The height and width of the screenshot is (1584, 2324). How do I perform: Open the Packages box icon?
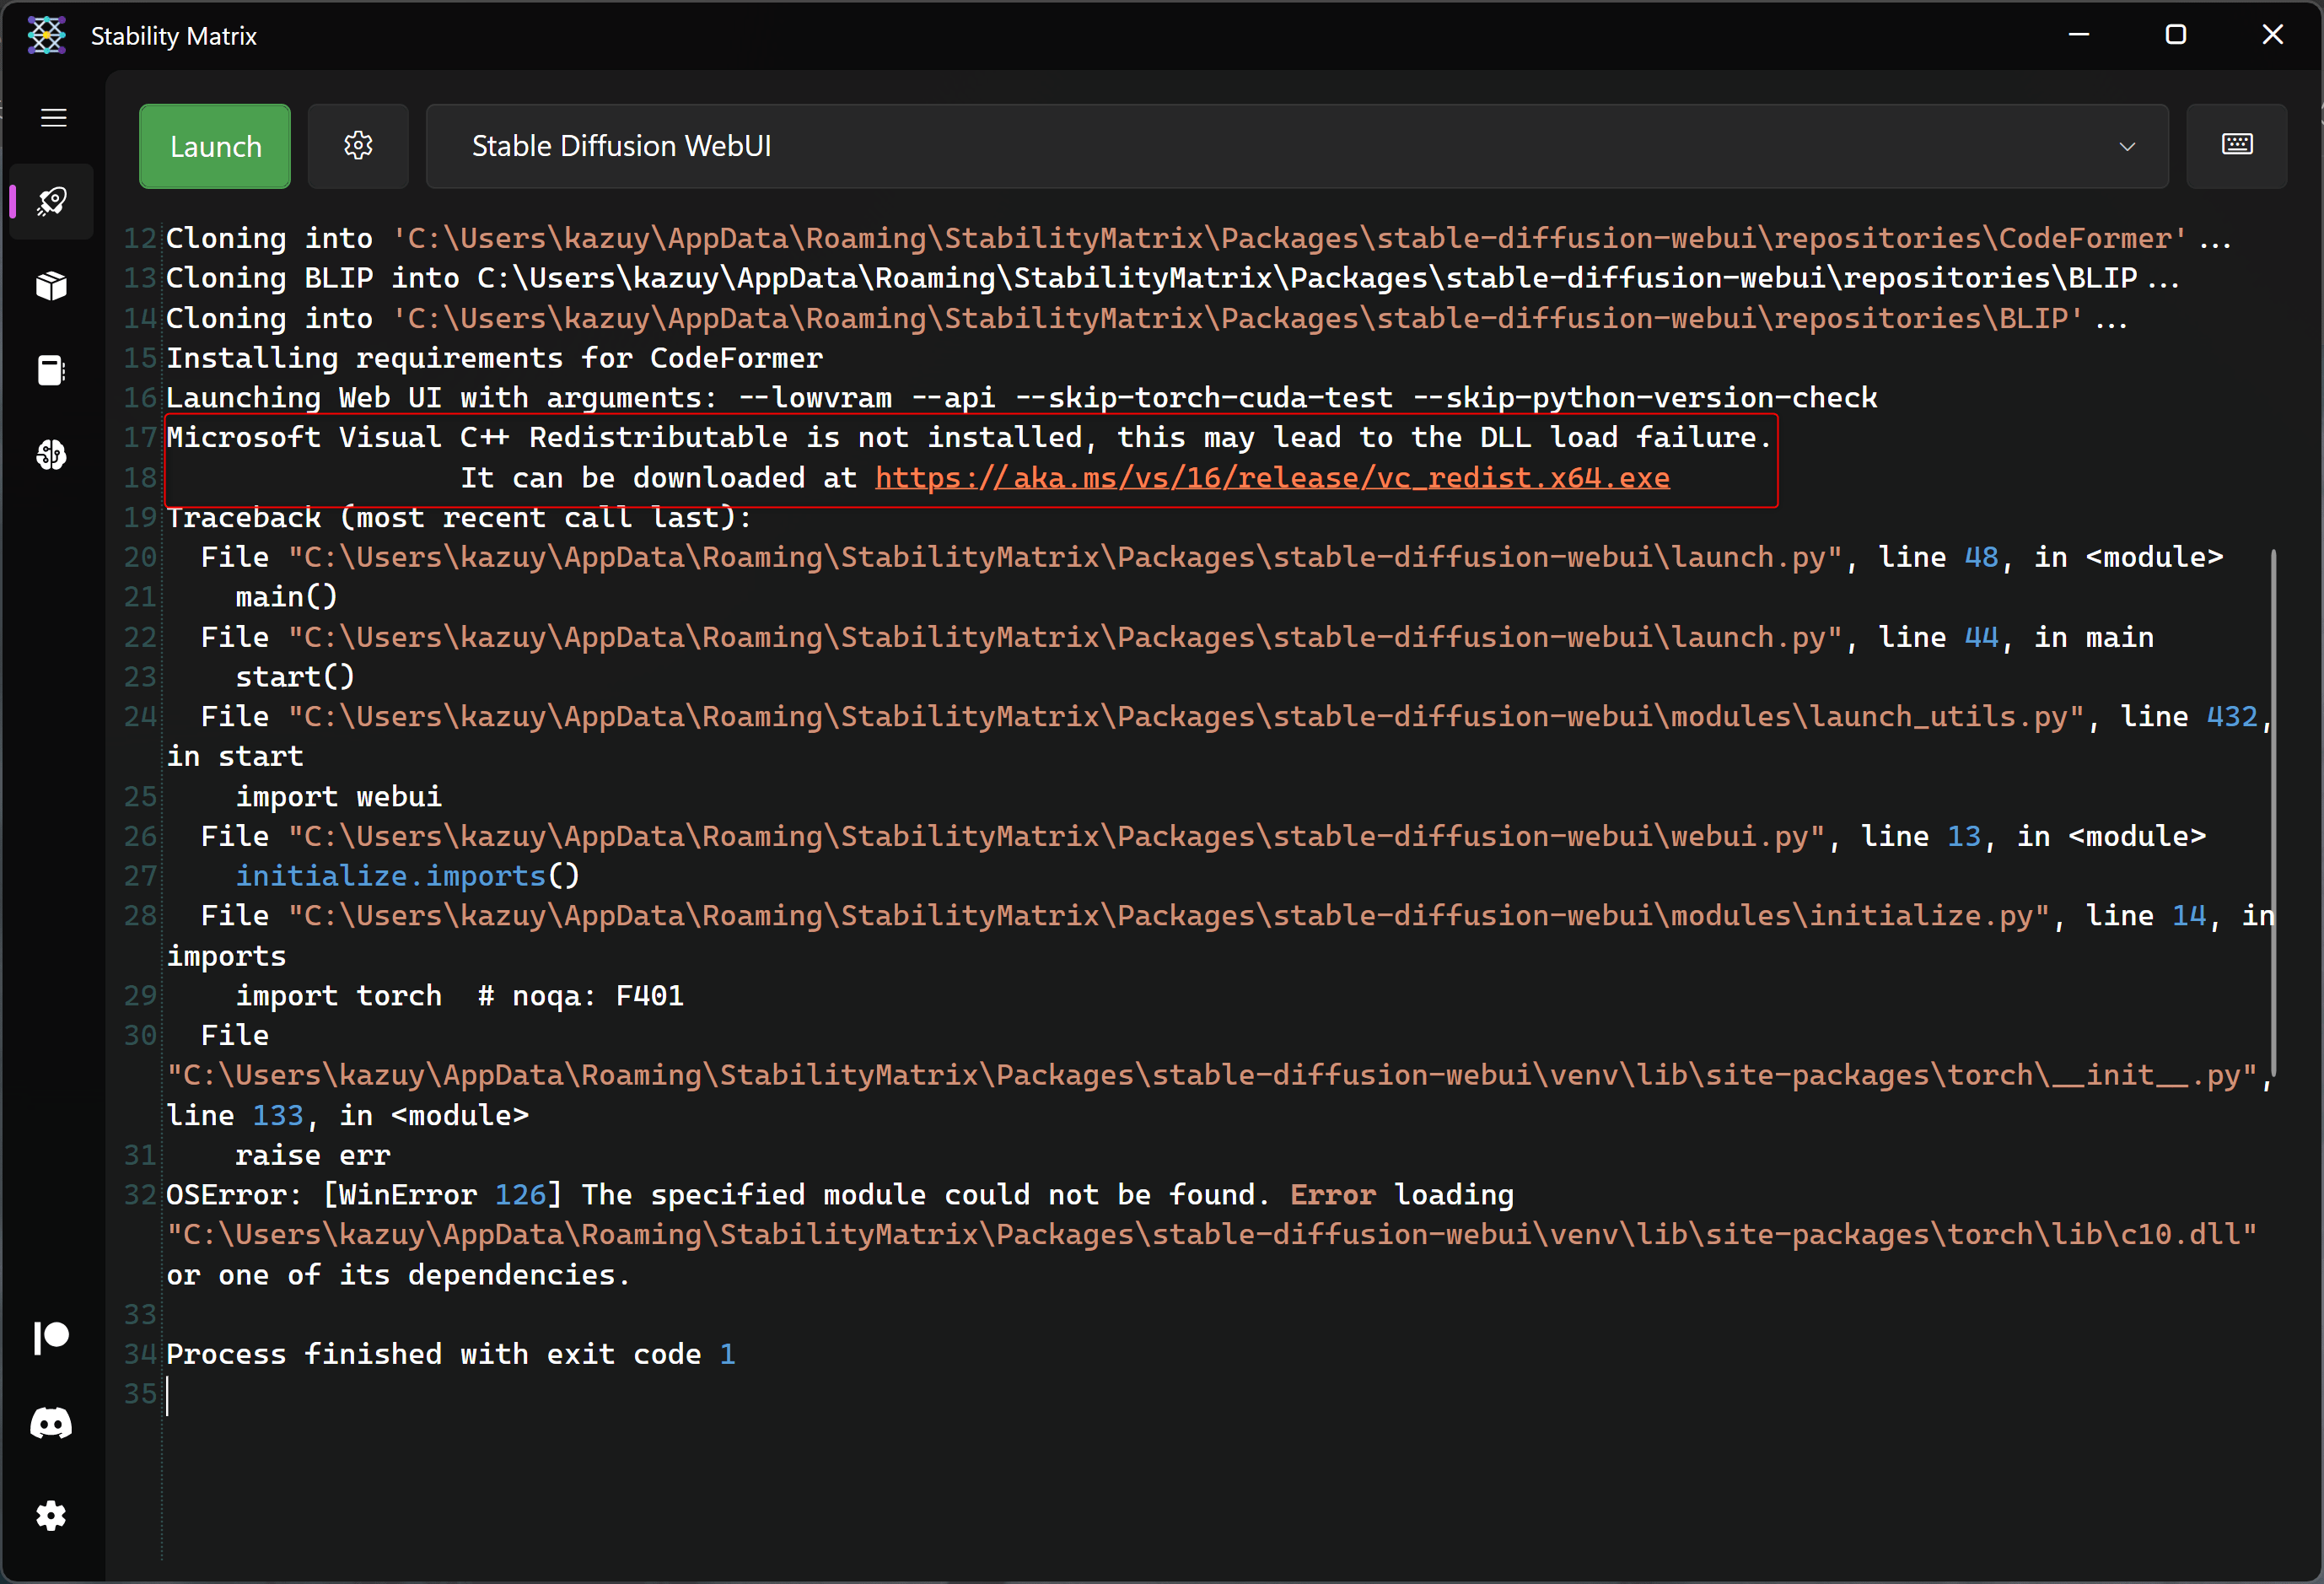pyautogui.click(x=52, y=286)
